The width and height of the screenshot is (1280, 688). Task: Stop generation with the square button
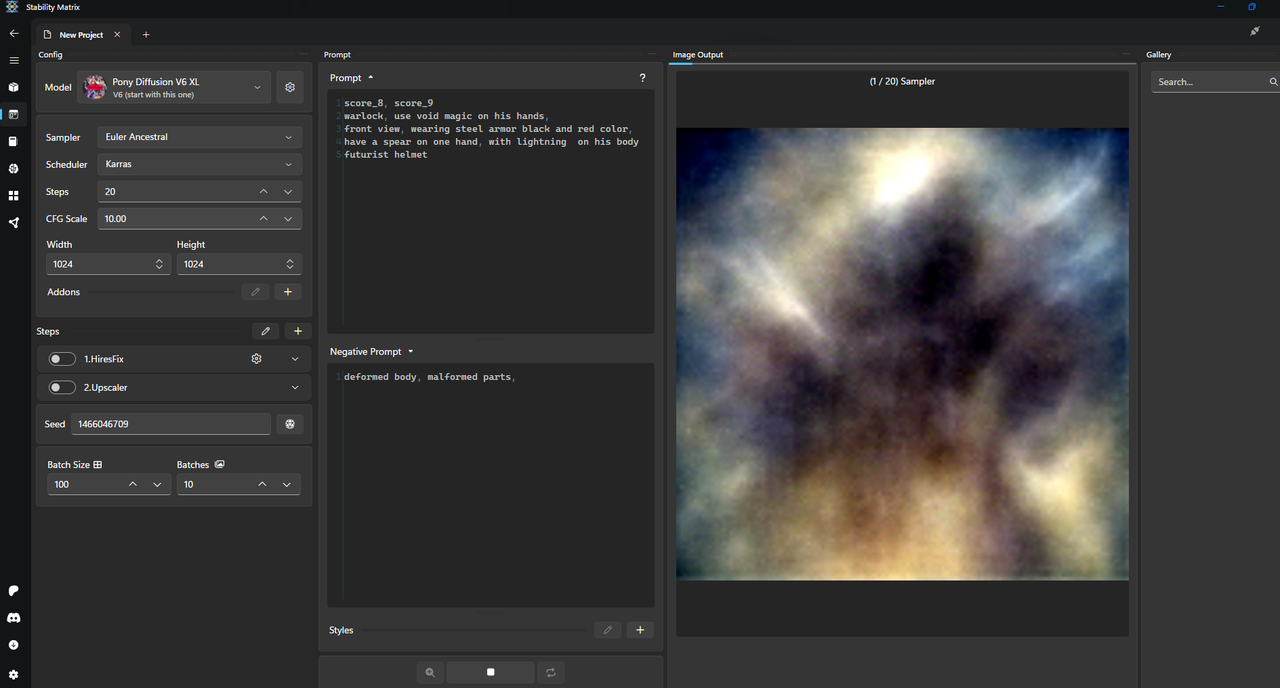[x=490, y=673]
